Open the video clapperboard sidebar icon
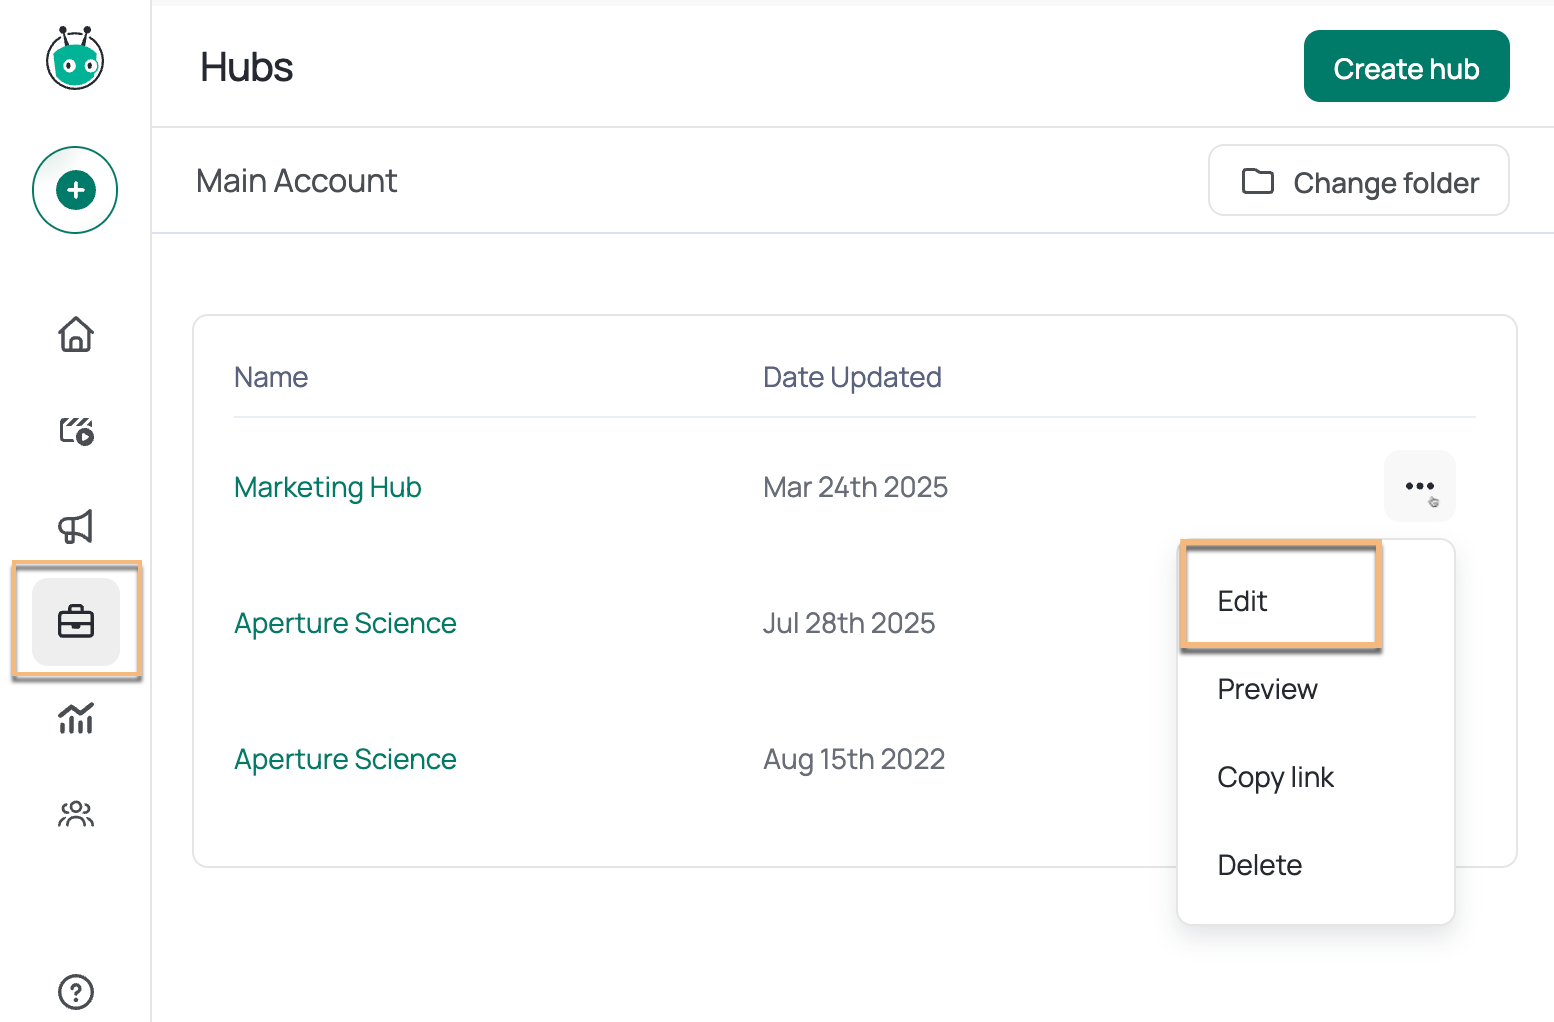Screen dimensions: 1554x1022 (76, 431)
